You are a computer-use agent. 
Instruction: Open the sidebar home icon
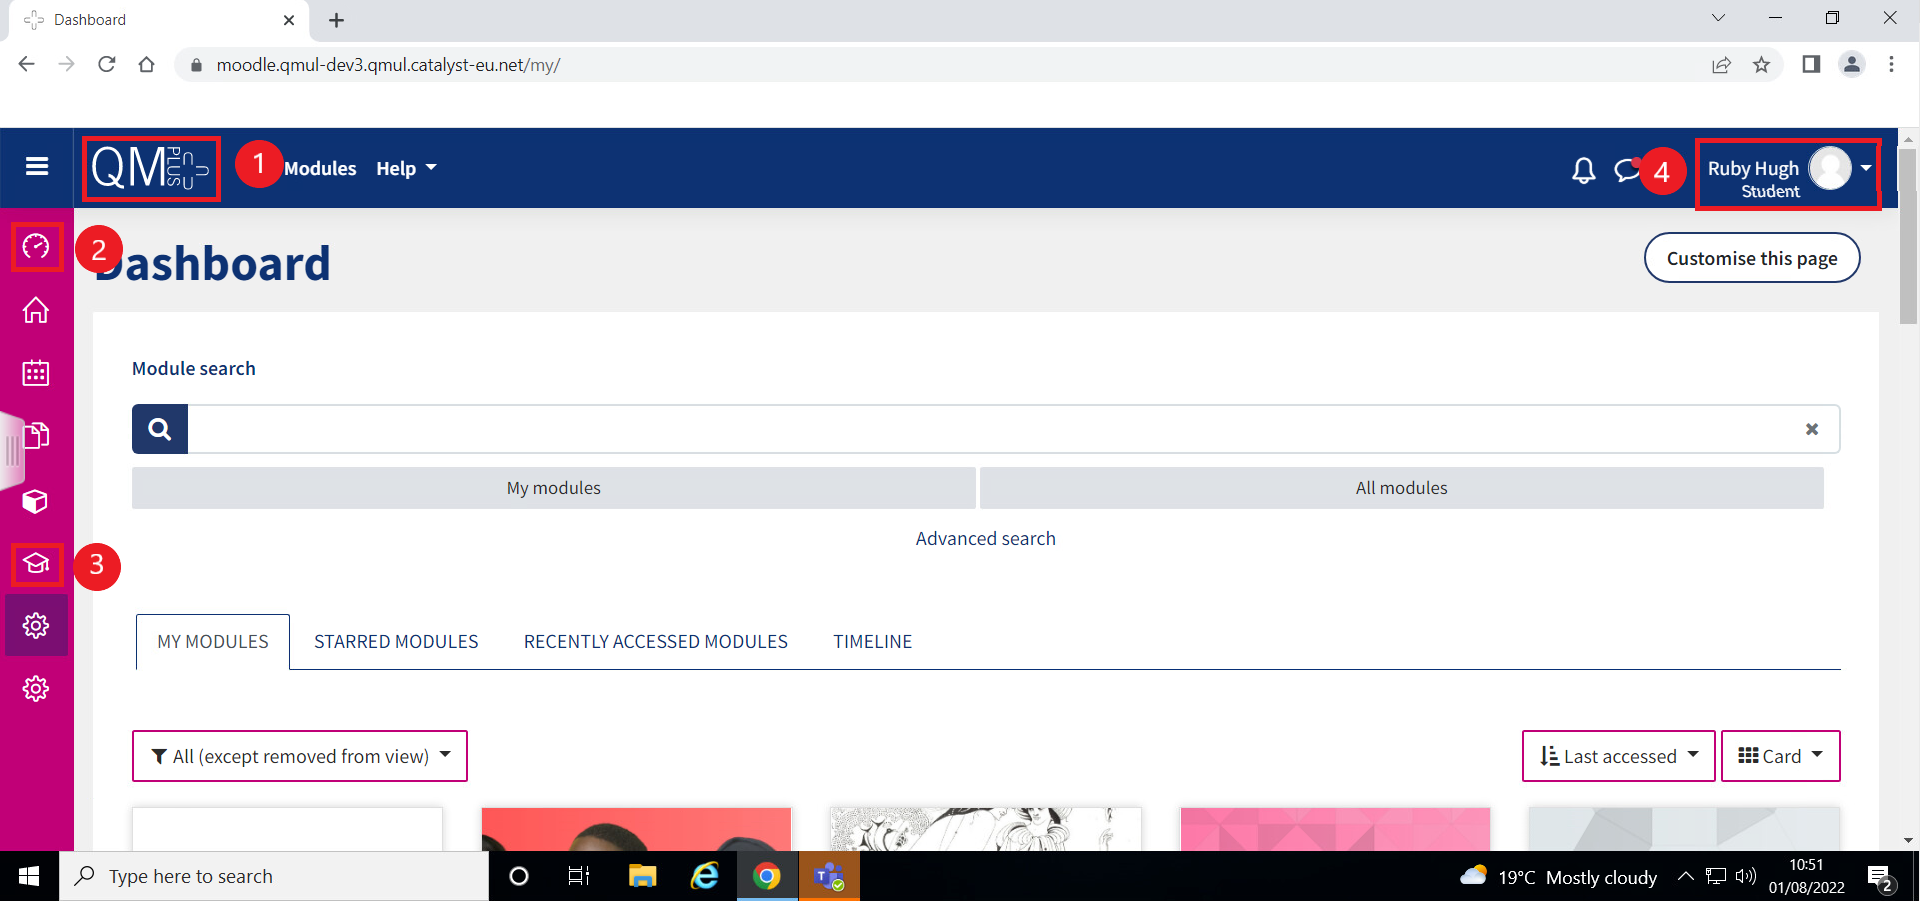point(36,311)
